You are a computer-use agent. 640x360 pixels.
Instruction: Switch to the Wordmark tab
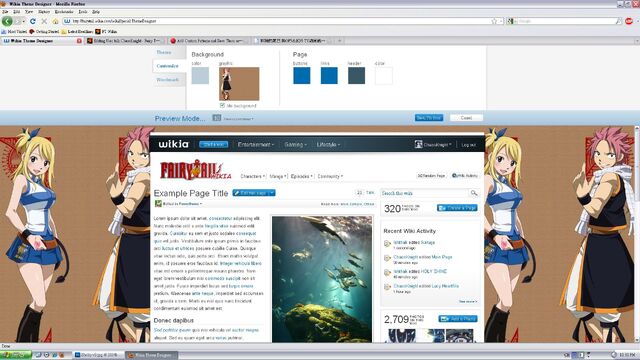click(168, 80)
